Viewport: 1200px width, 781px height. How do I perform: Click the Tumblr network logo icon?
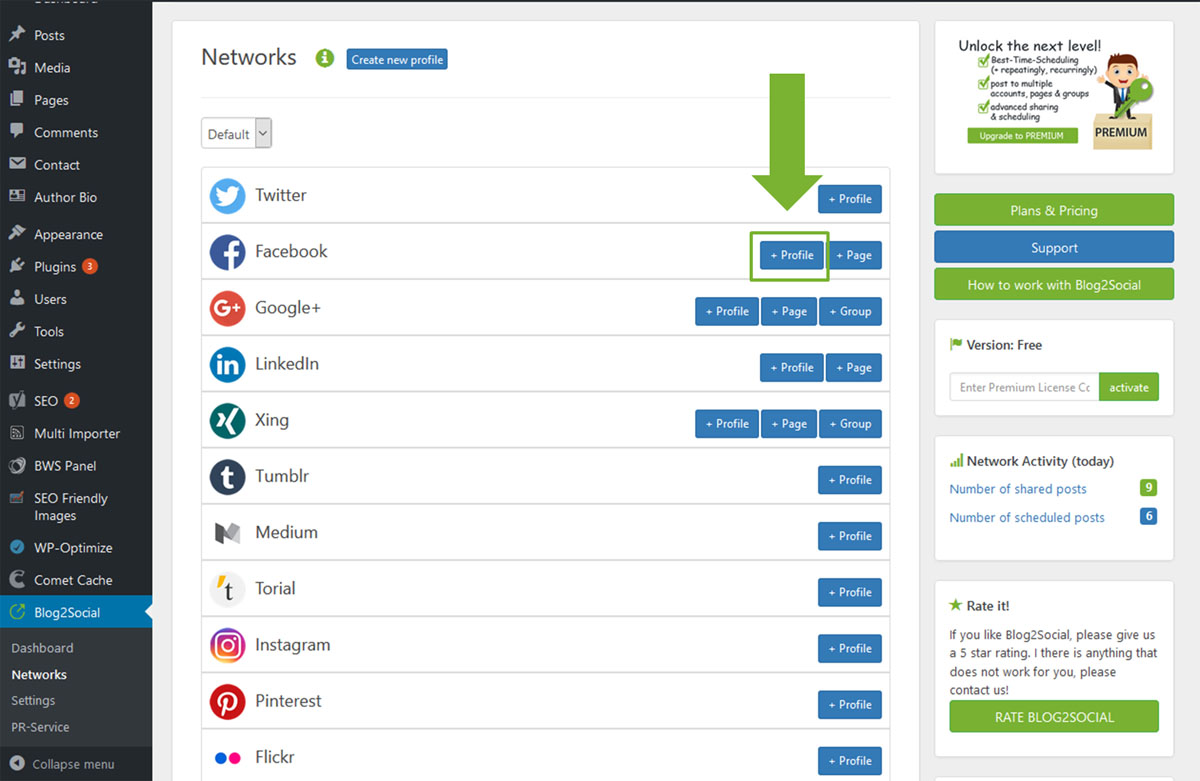pyautogui.click(x=228, y=476)
